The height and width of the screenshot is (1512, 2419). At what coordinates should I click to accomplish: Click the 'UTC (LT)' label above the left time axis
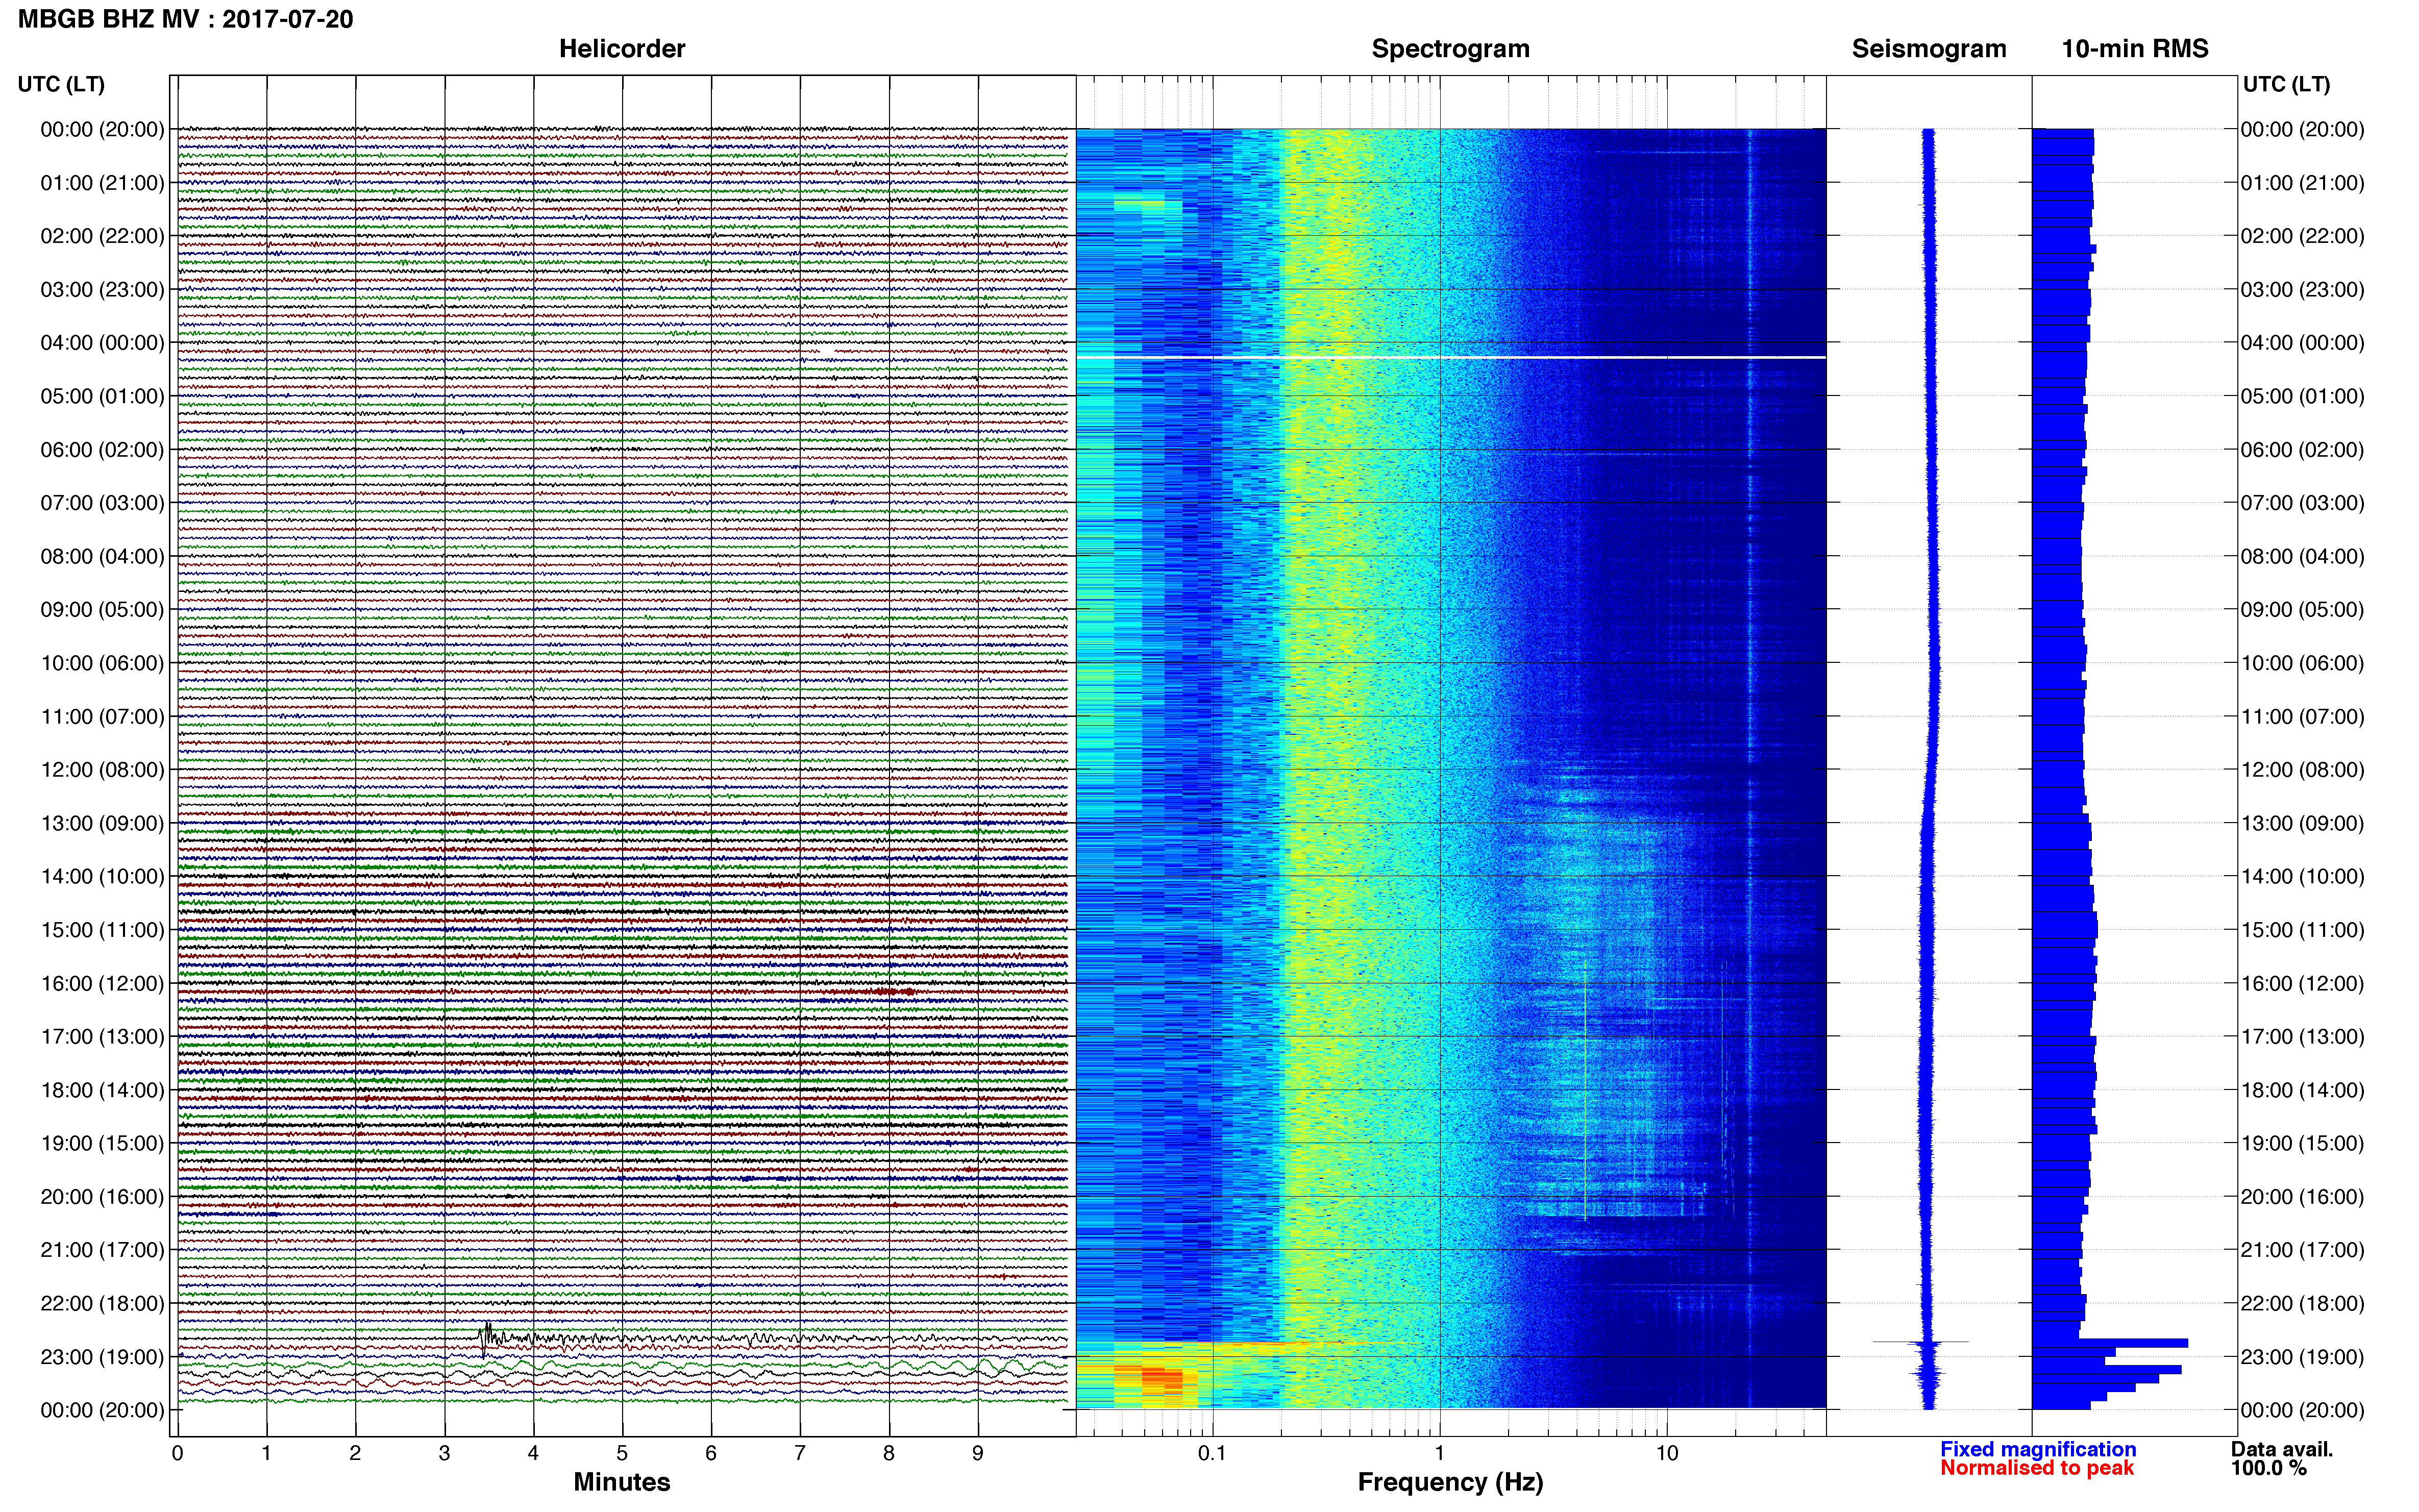tap(61, 84)
